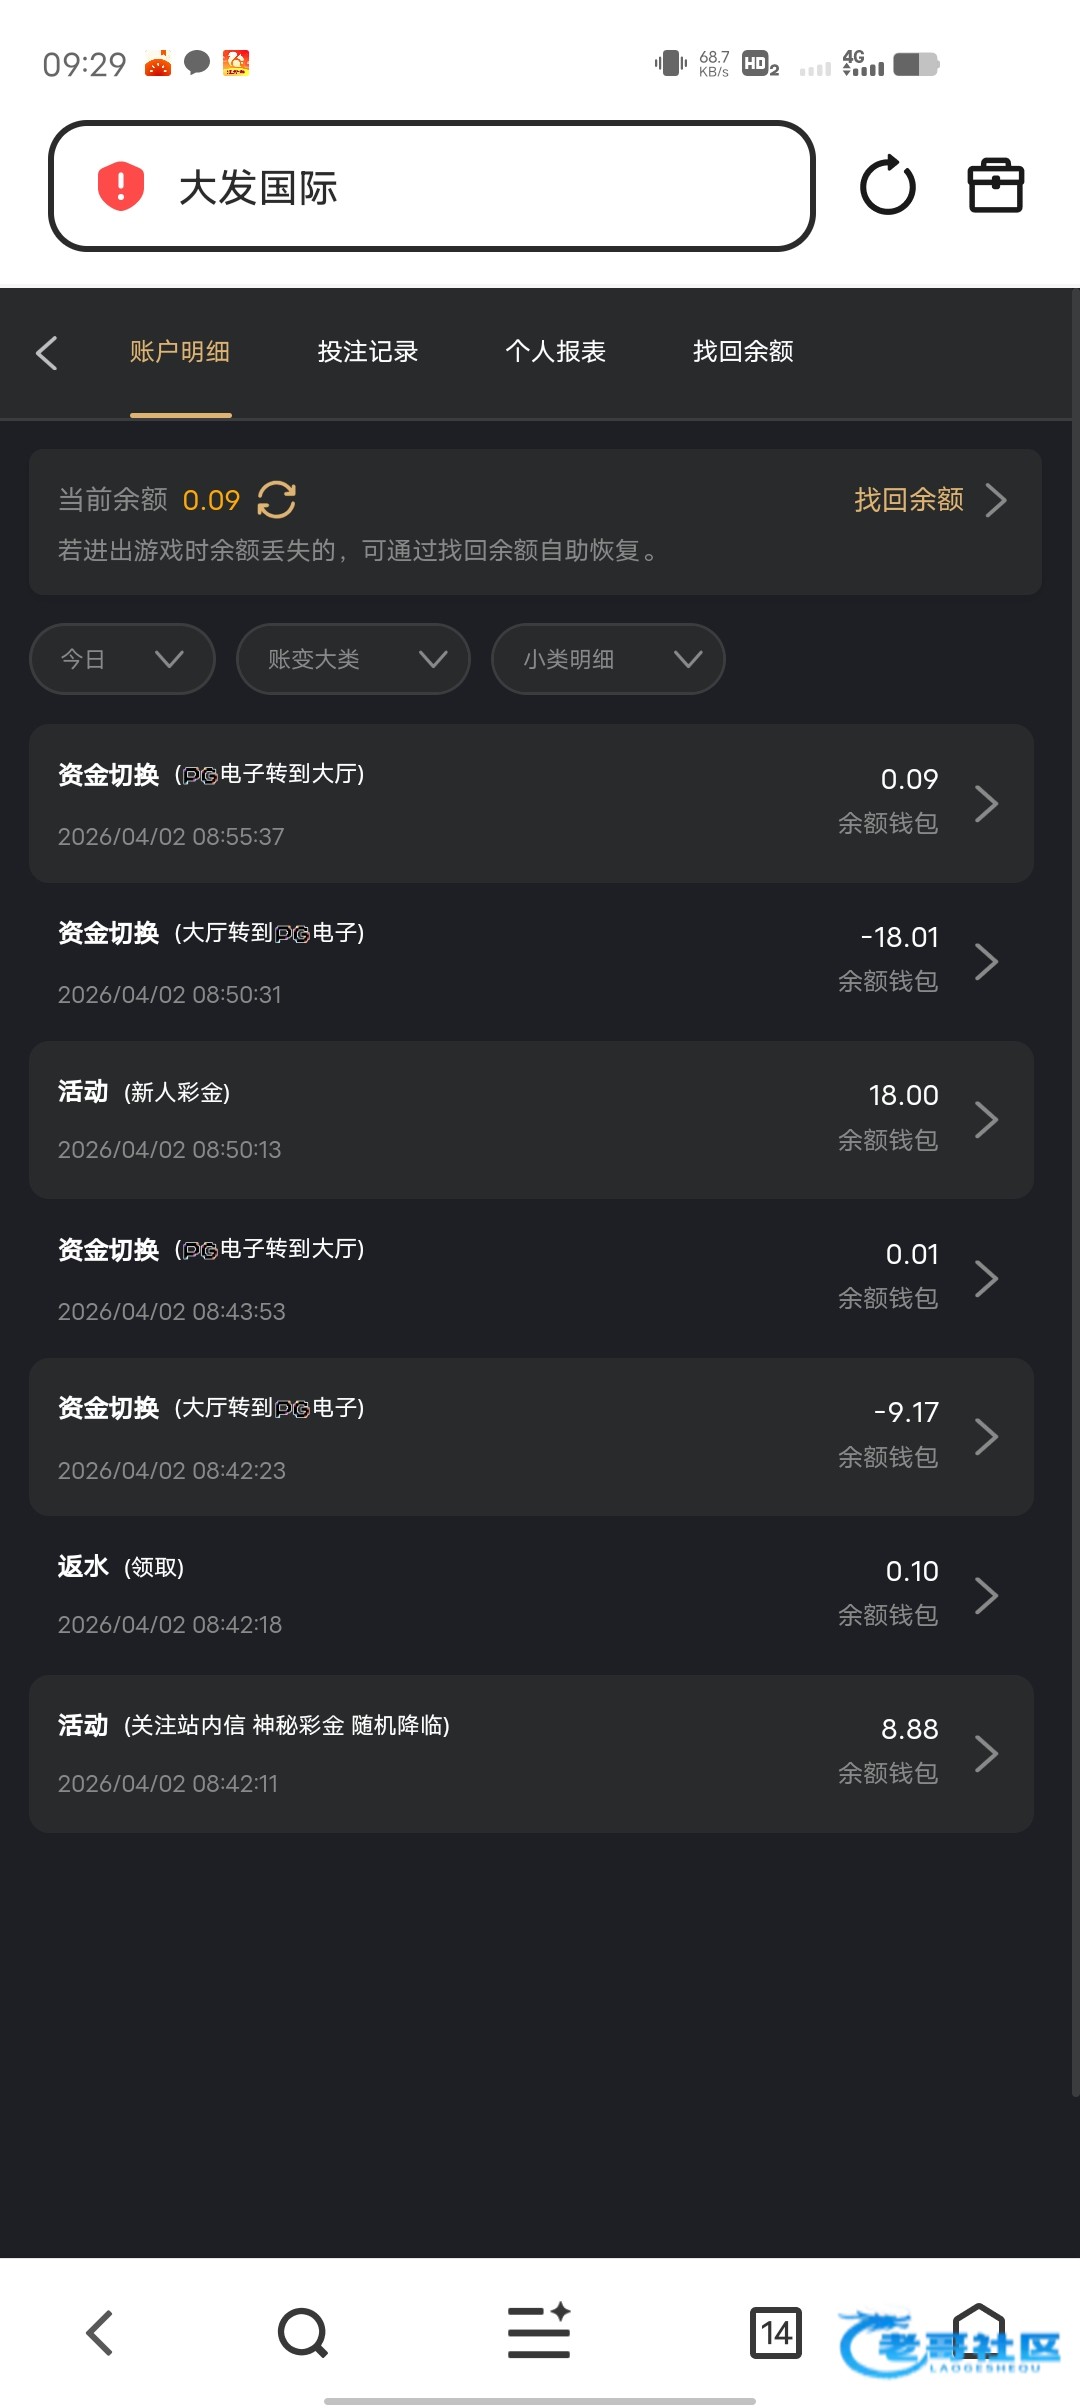
Task: Expand the 今日 date dropdown
Action: 122,659
